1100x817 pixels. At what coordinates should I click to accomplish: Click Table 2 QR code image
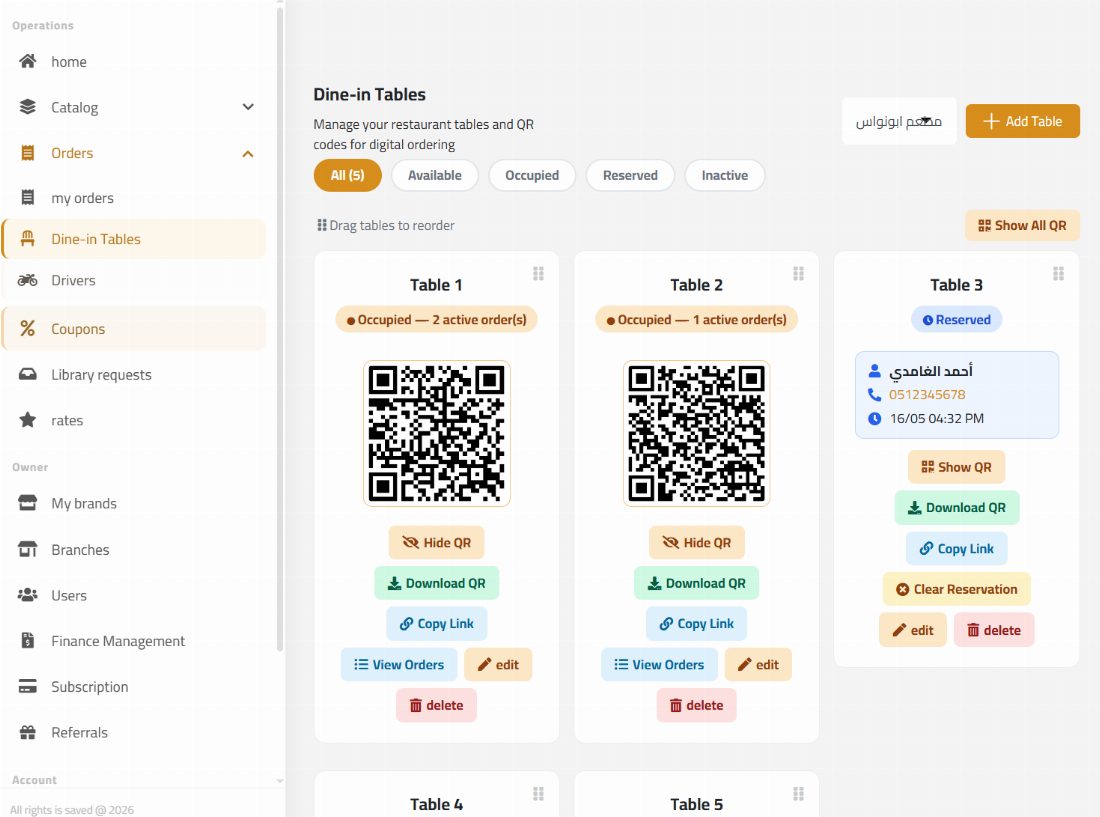point(697,433)
